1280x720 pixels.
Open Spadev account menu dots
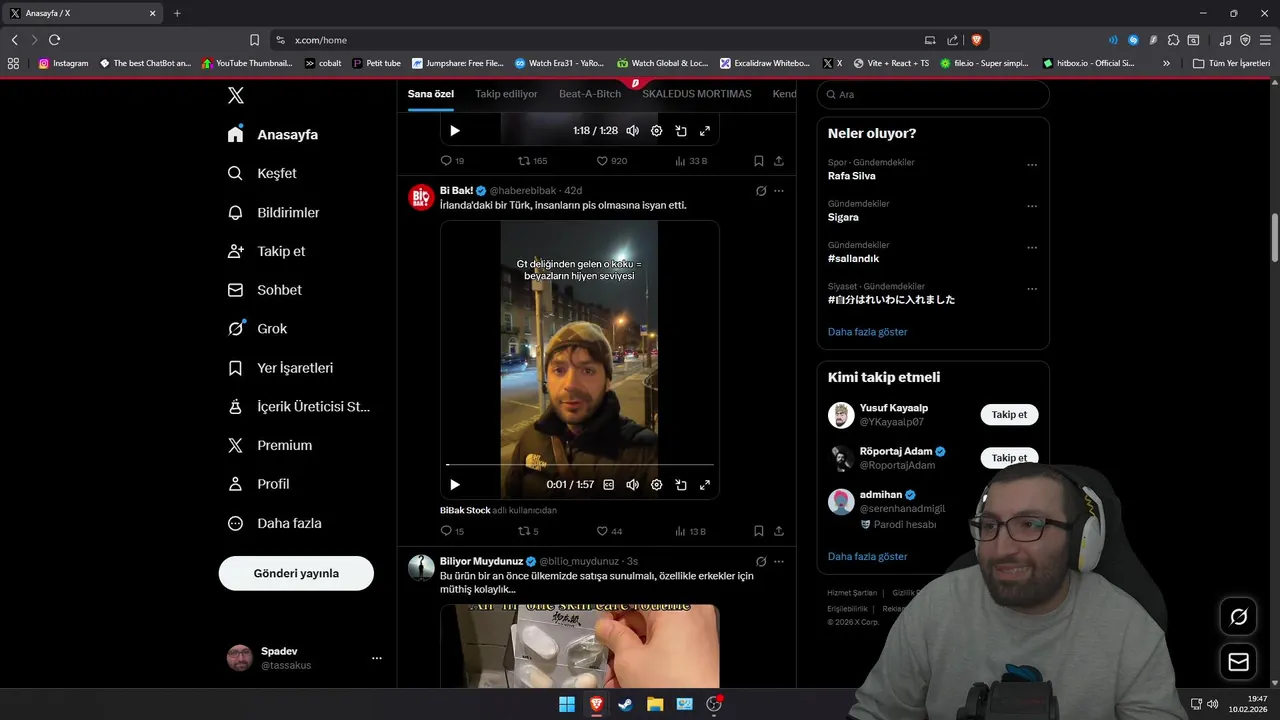[377, 658]
